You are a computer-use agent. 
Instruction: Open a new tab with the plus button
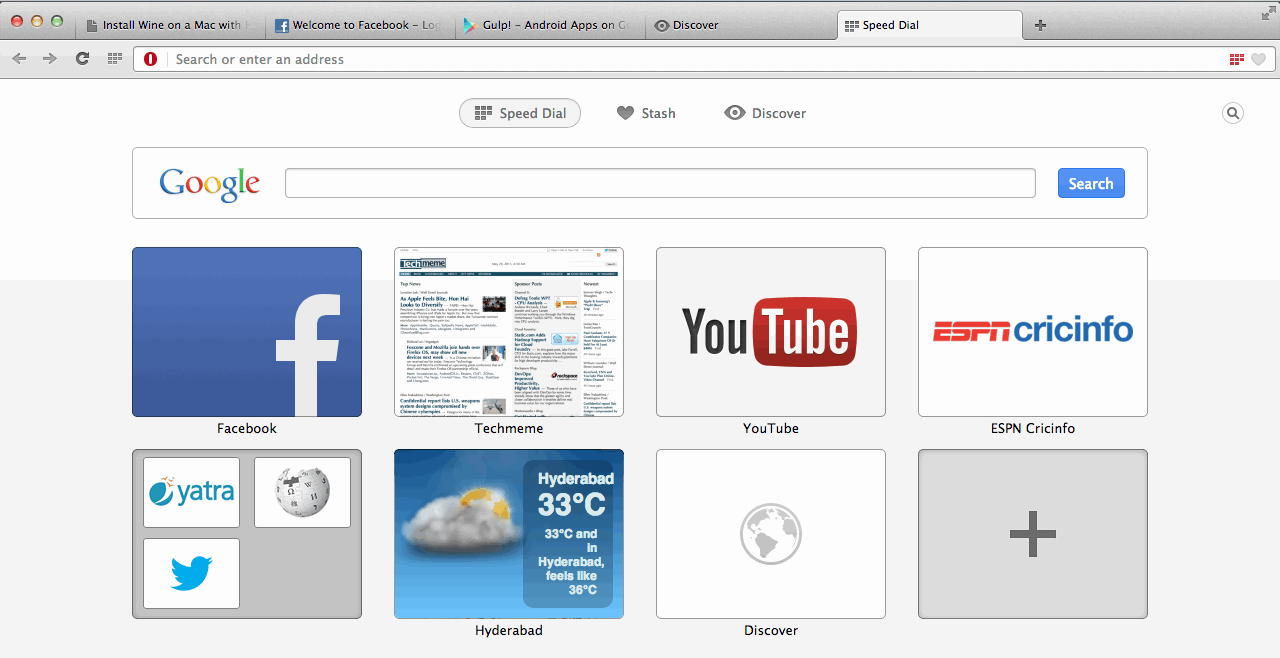1040,25
